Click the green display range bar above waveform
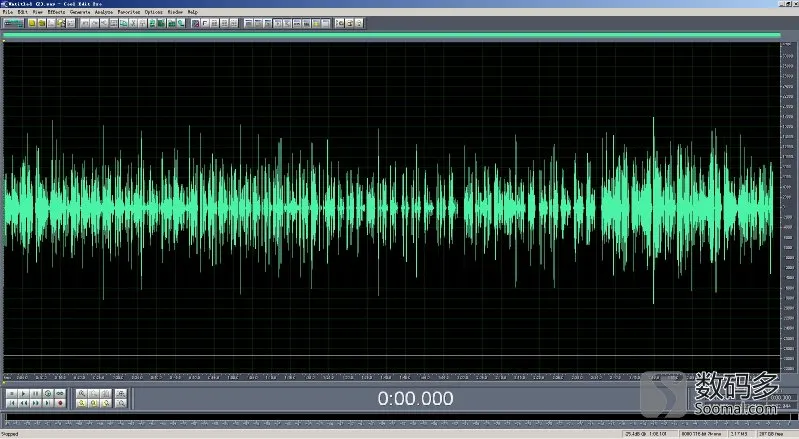Viewport: 799px width, 439px height. [391, 35]
